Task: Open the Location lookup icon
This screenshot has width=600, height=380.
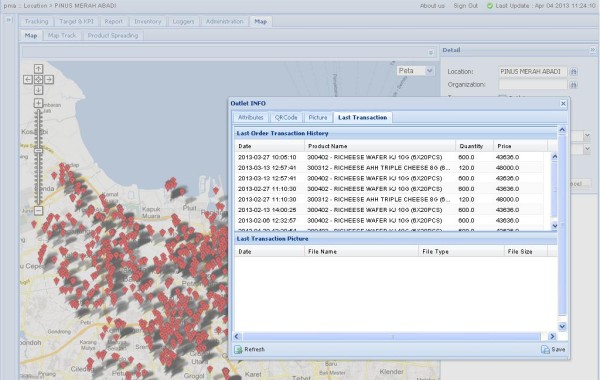Action: (x=573, y=72)
